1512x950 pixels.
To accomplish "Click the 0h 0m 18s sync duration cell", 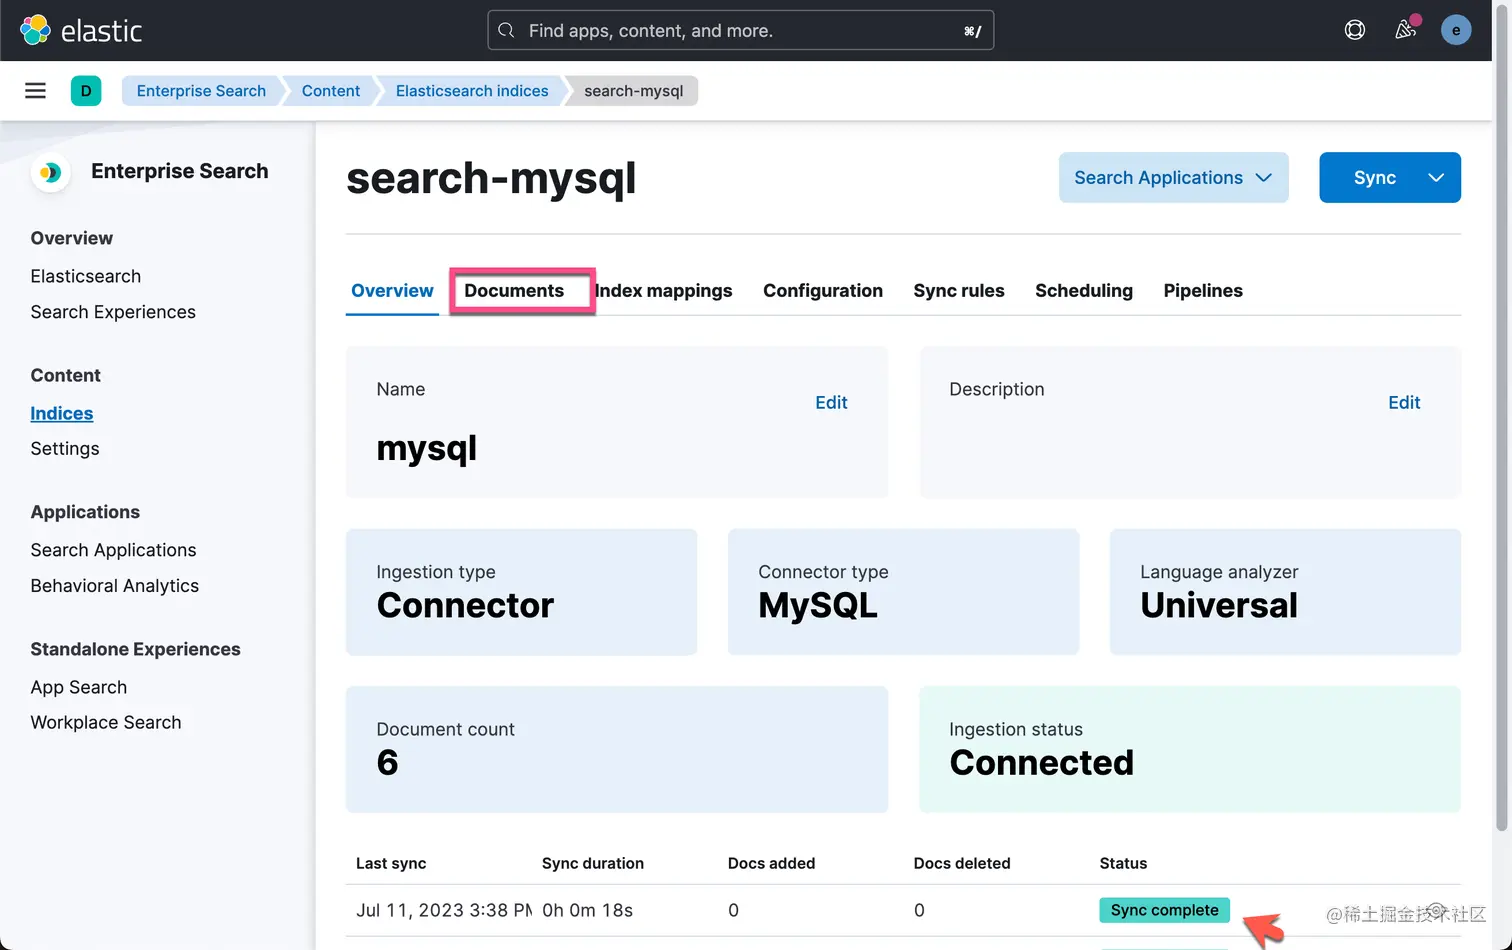I will tap(587, 910).
